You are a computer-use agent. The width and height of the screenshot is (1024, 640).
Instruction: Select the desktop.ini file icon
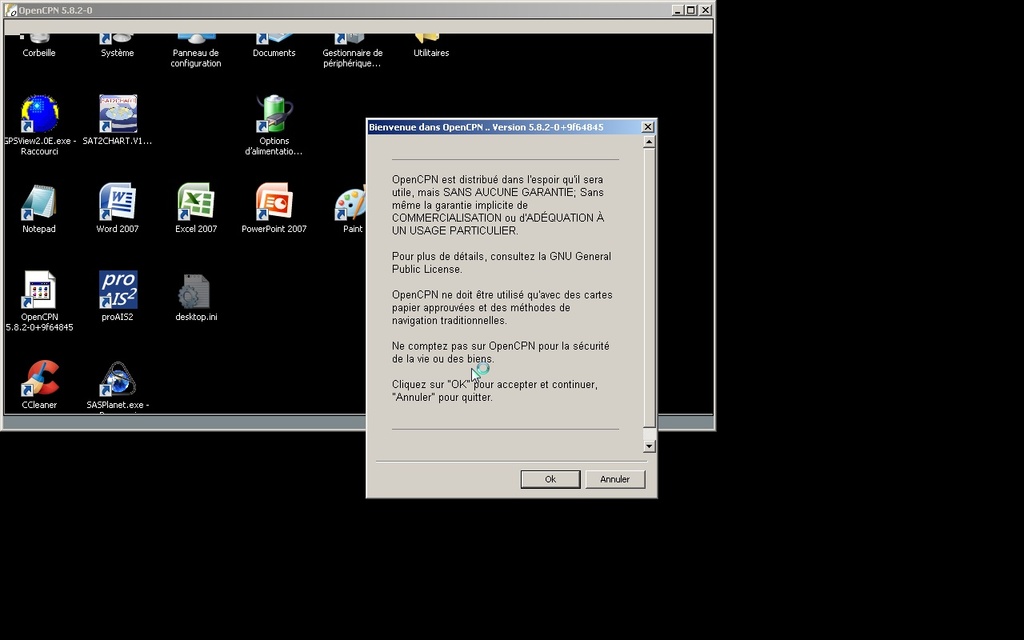[195, 291]
